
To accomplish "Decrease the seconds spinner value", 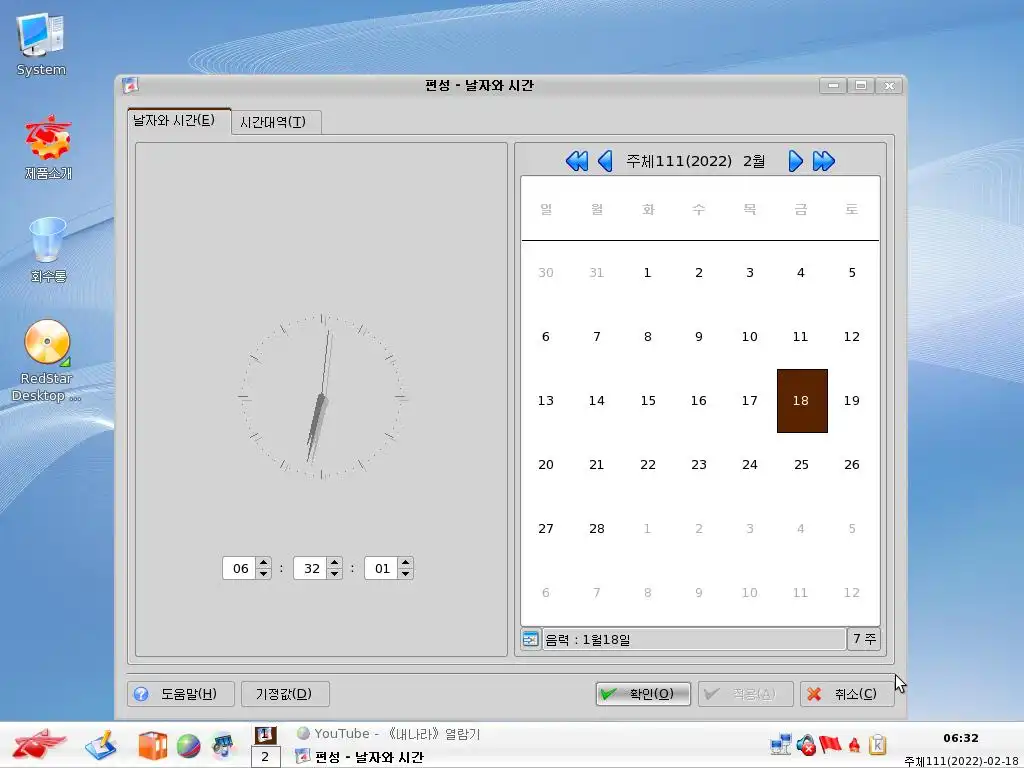I will (406, 573).
